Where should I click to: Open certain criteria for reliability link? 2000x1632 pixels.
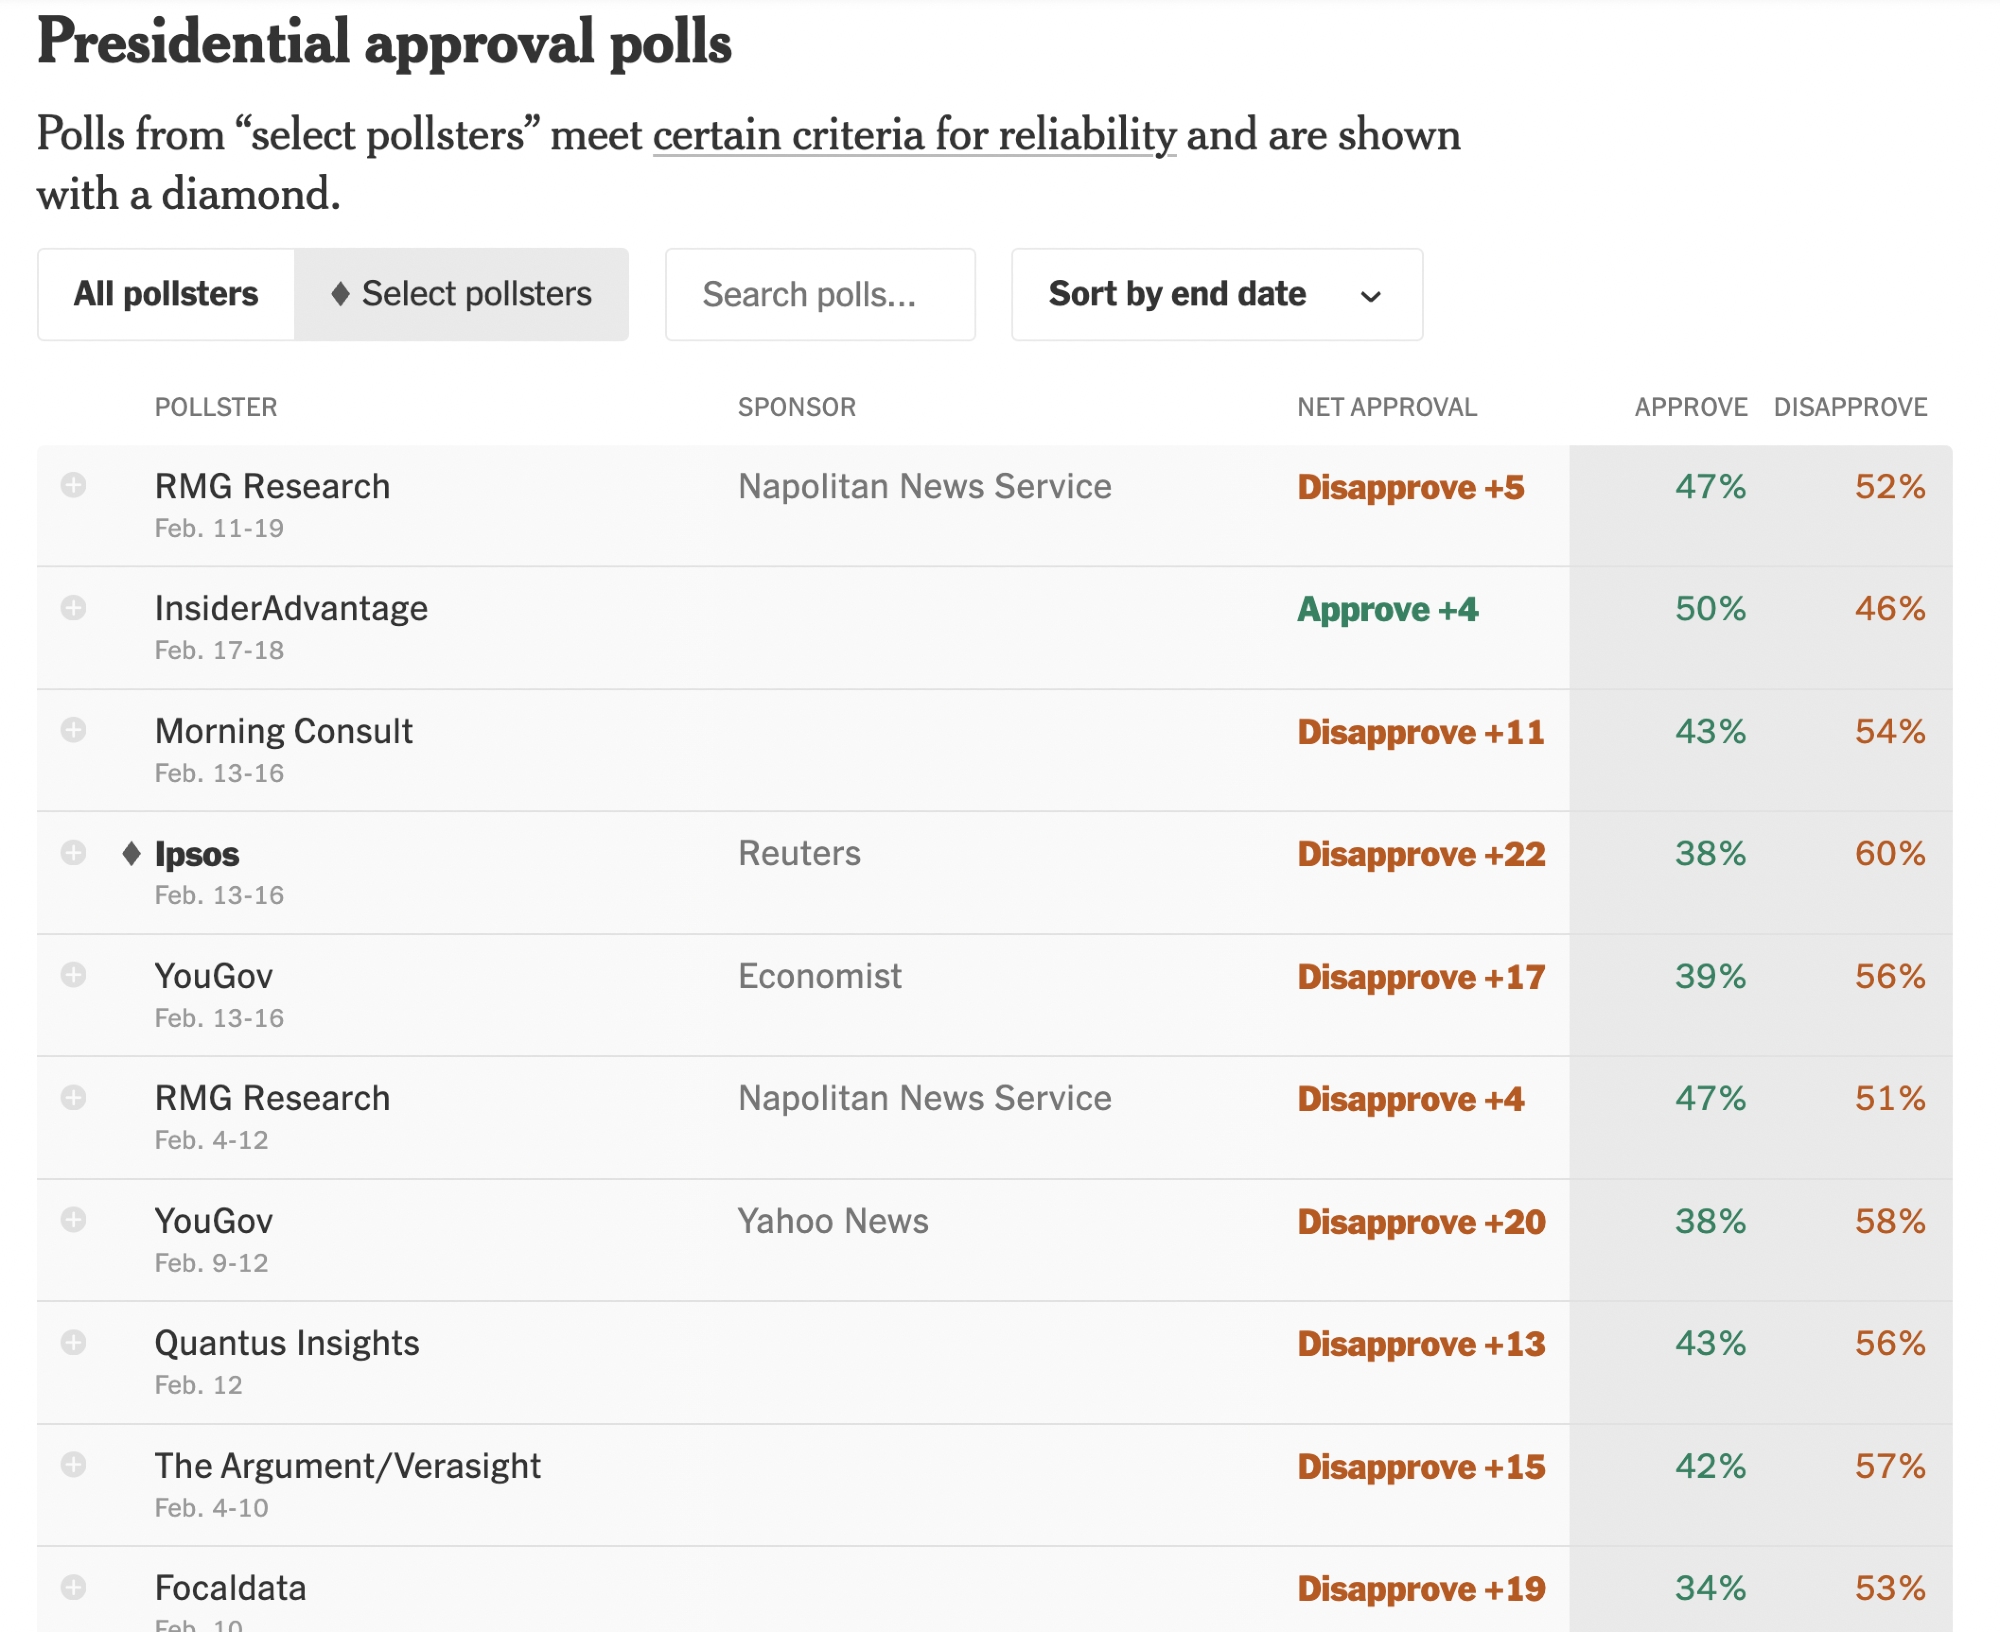pos(914,135)
